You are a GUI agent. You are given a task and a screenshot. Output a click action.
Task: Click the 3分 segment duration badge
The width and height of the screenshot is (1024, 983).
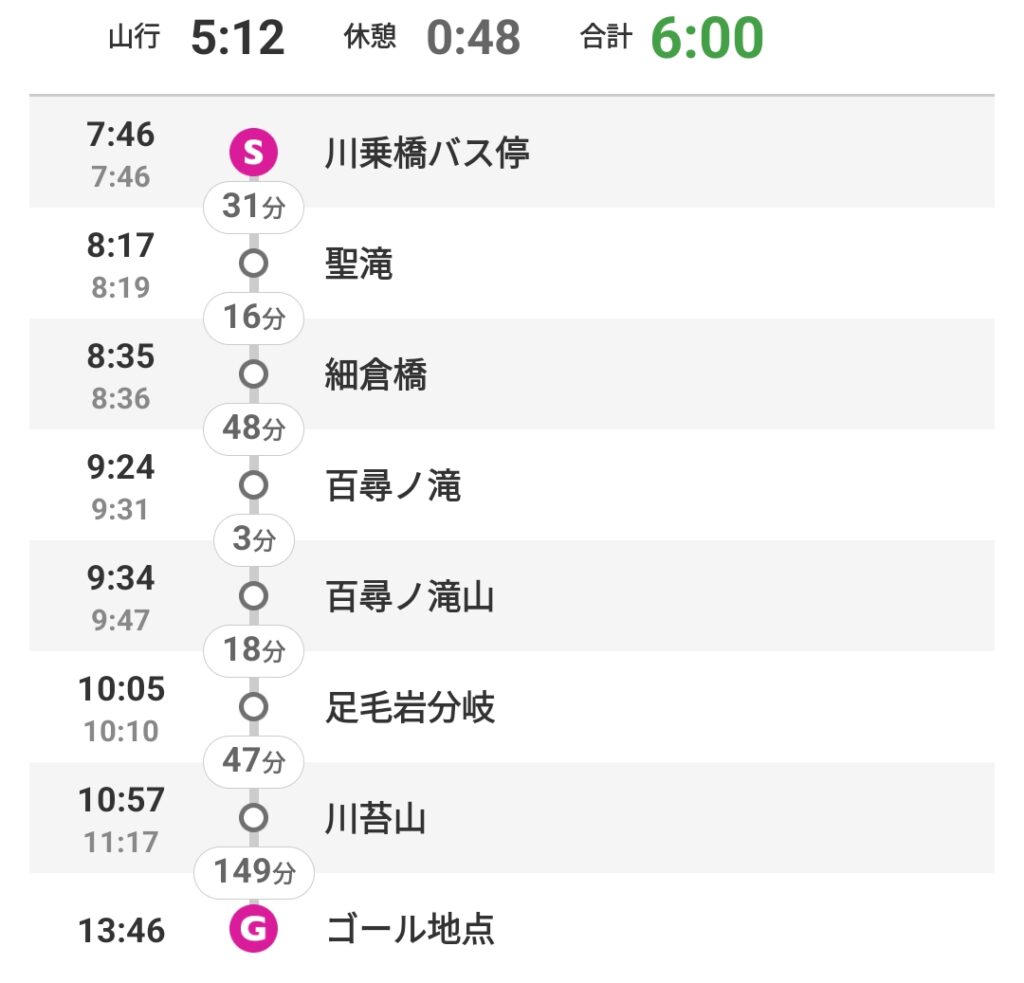(253, 540)
